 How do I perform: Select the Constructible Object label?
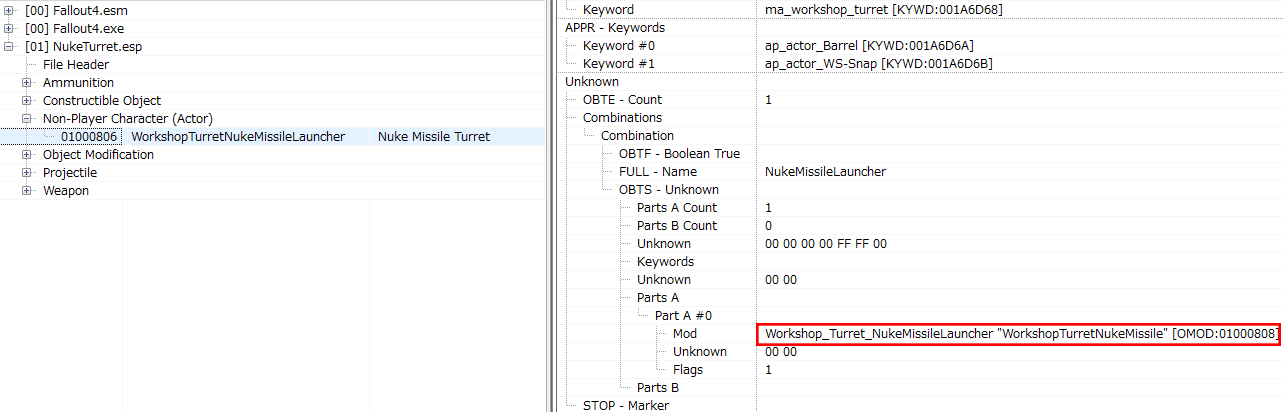(102, 100)
